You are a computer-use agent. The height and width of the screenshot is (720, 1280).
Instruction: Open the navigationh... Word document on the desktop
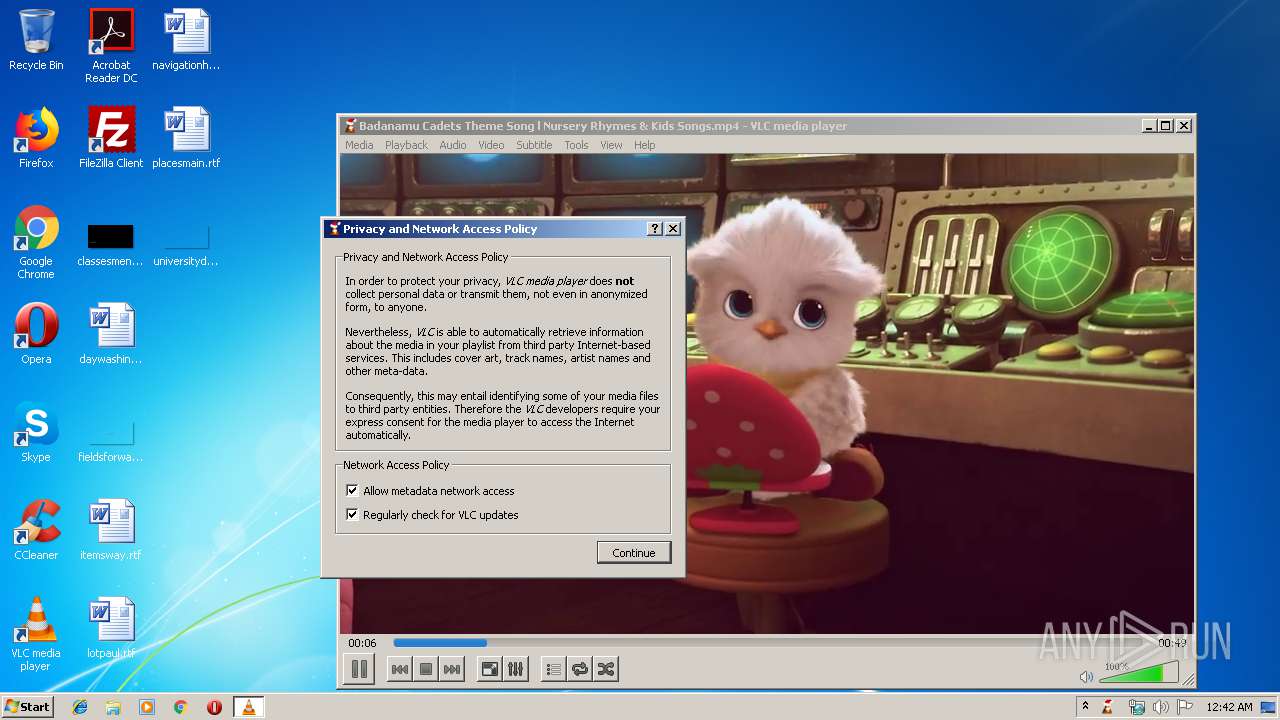(186, 40)
